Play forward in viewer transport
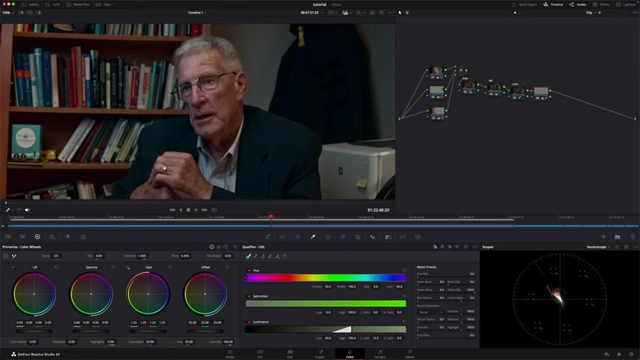640x360 pixels. click(196, 210)
